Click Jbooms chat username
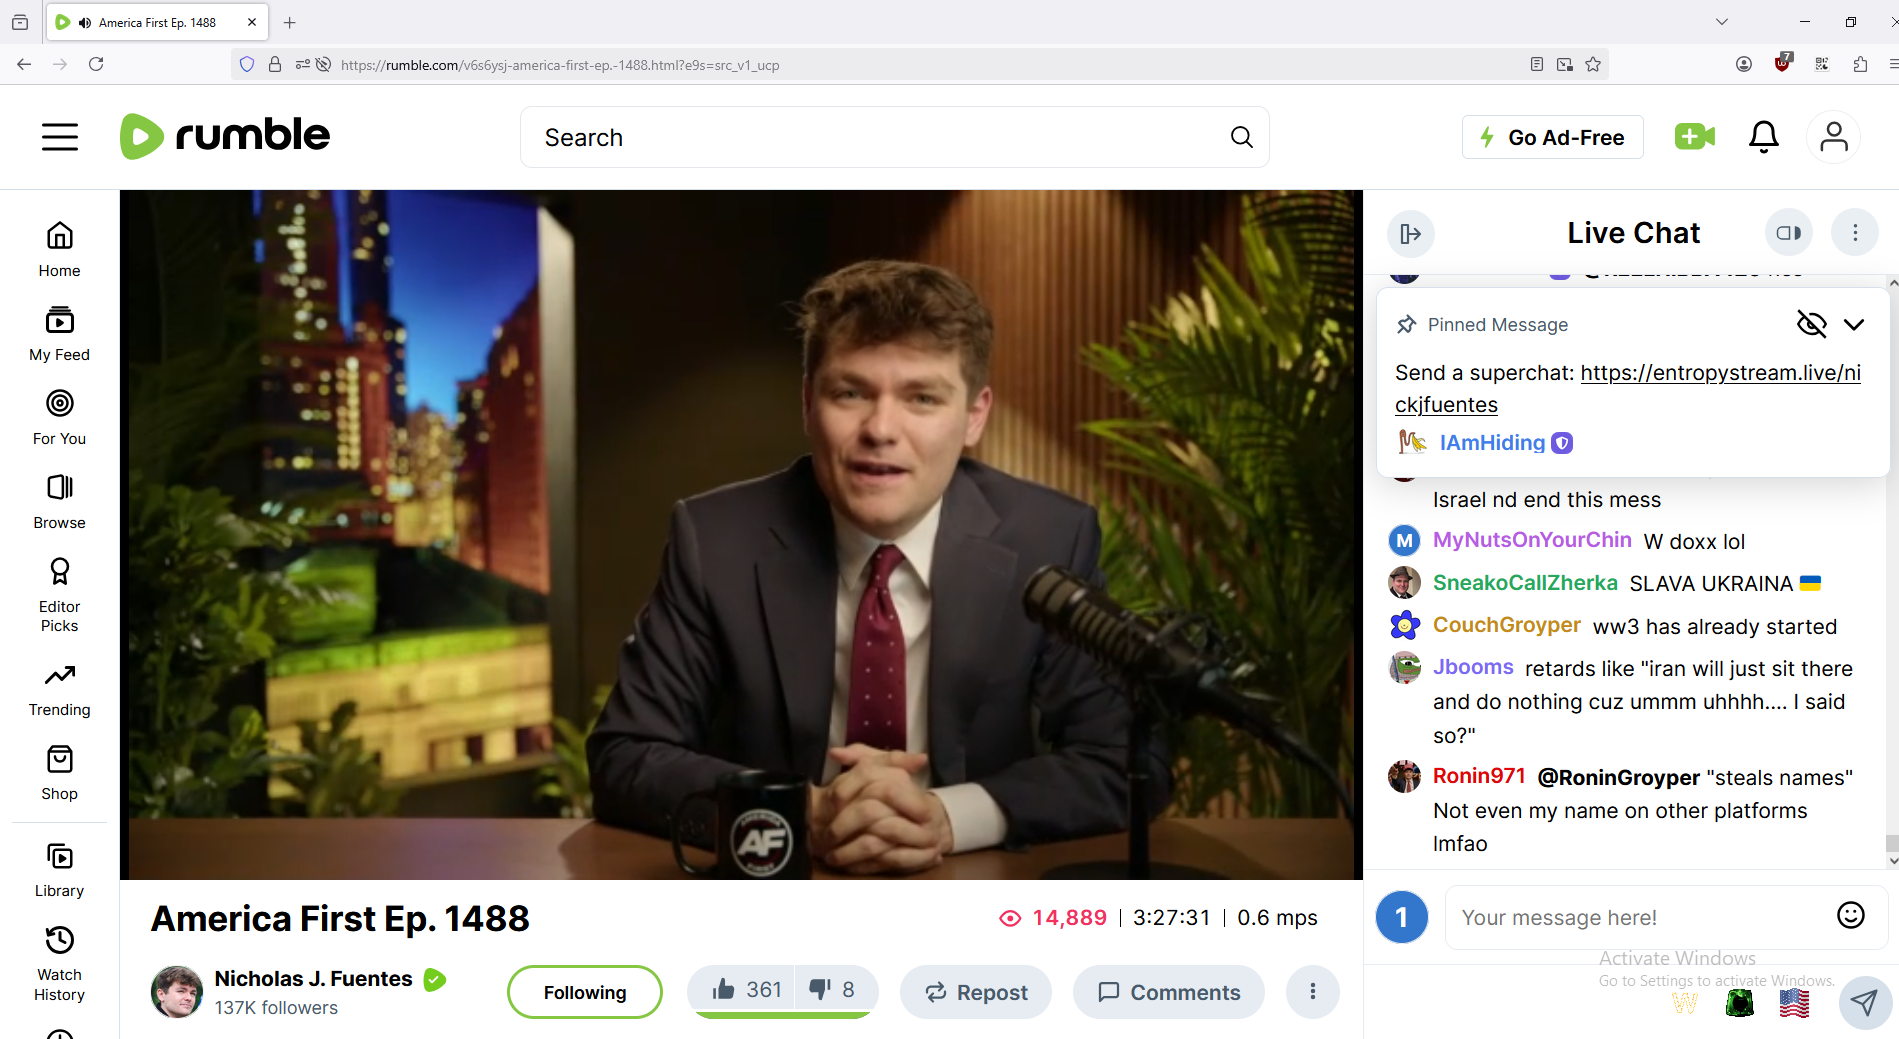The image size is (1899, 1039). tap(1473, 667)
